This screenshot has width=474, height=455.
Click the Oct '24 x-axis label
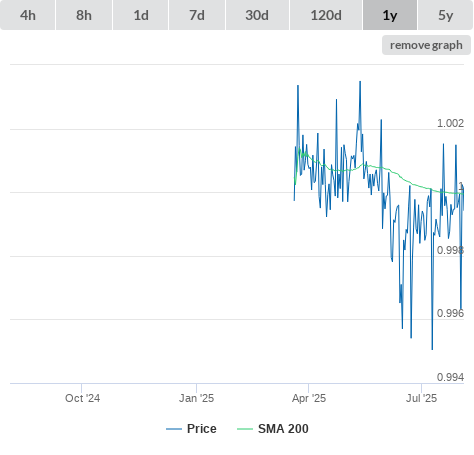click(82, 398)
